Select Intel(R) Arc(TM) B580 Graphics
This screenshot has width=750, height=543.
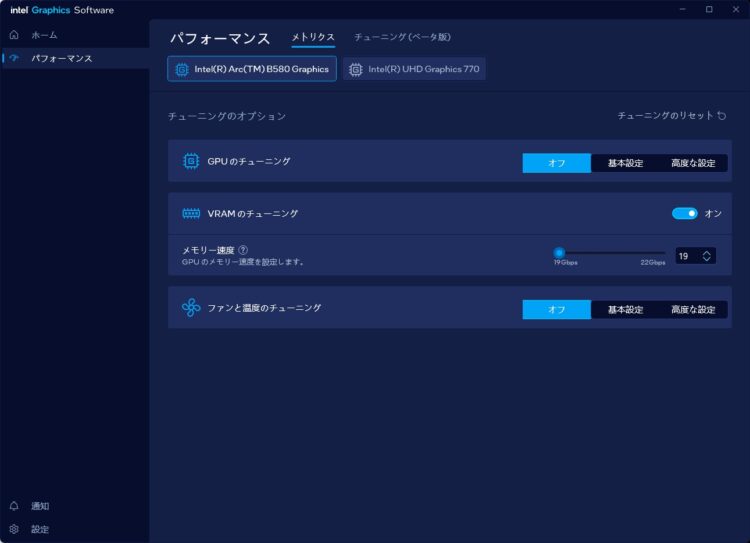(x=252, y=69)
